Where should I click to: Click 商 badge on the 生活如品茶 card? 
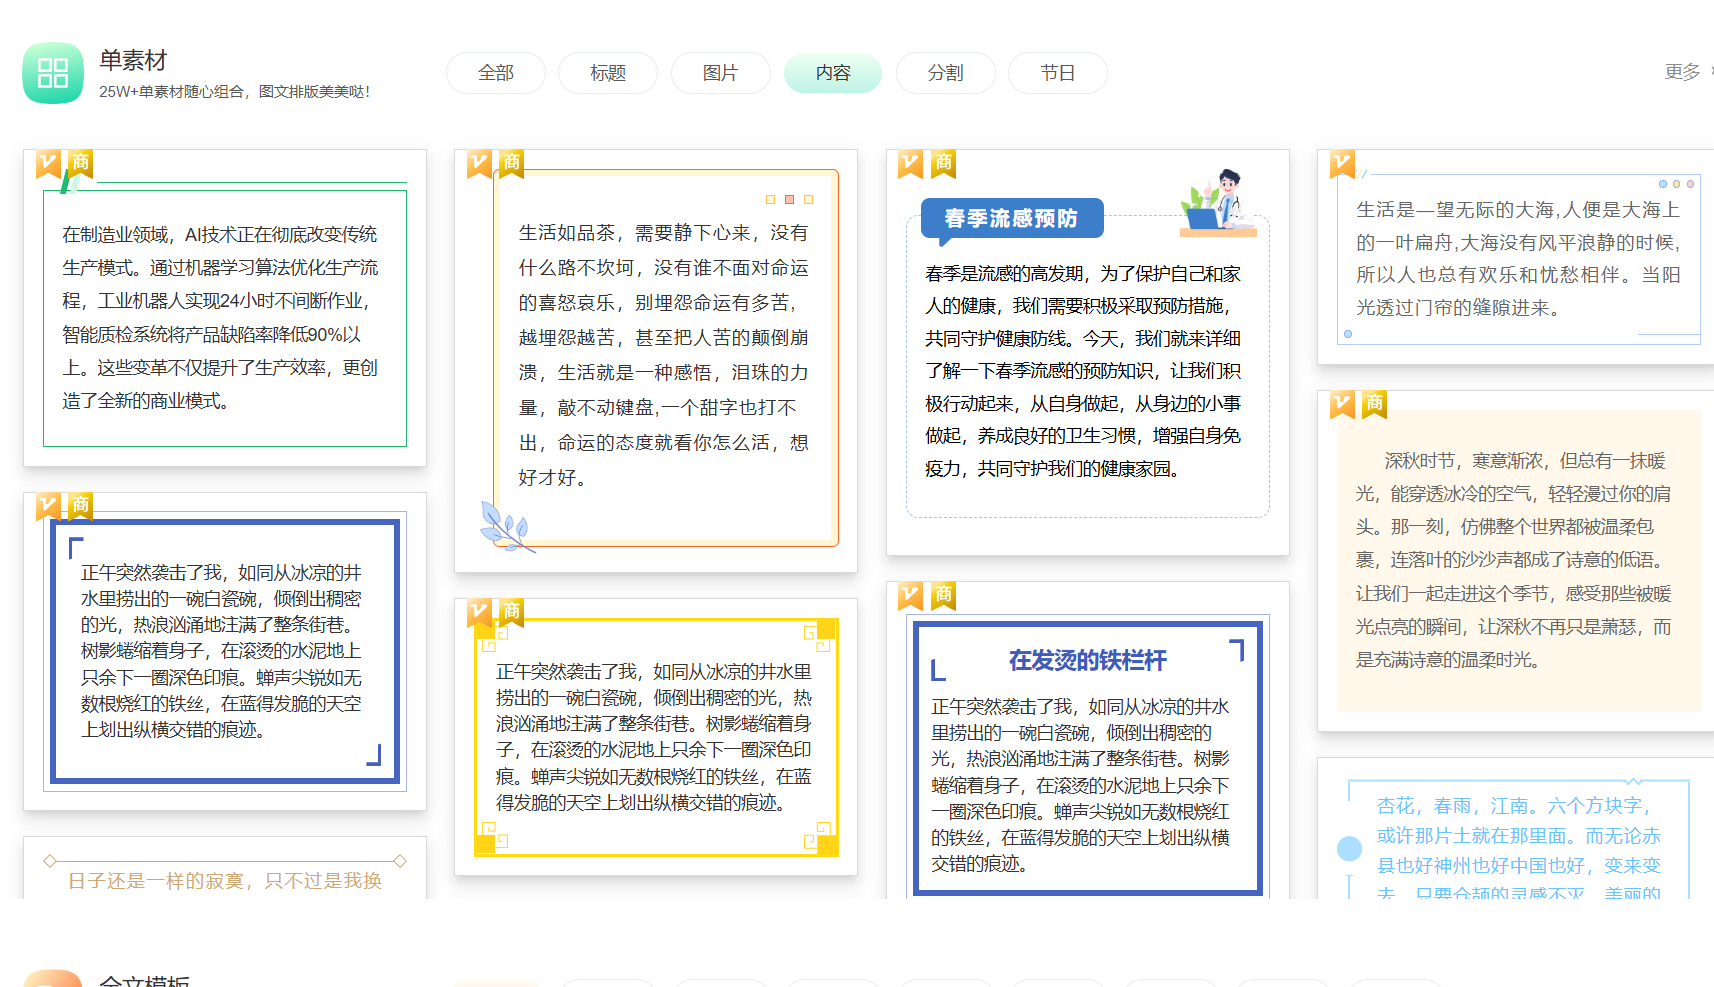(x=512, y=163)
